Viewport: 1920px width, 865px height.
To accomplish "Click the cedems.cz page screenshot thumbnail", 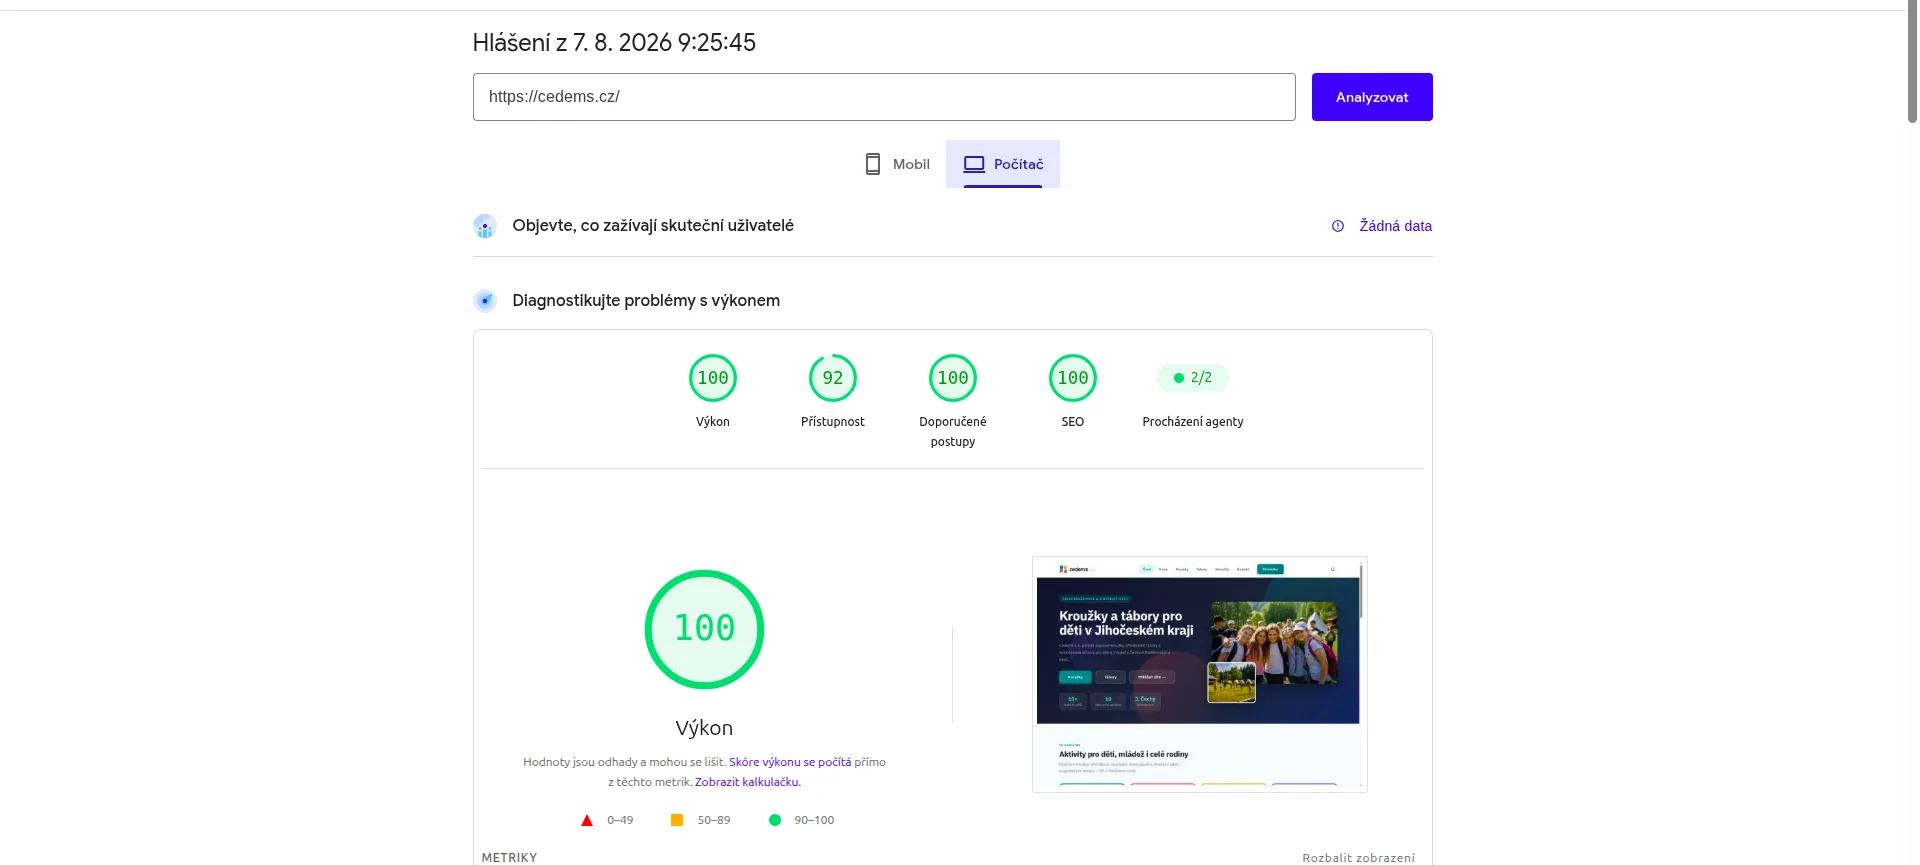I will [x=1200, y=674].
